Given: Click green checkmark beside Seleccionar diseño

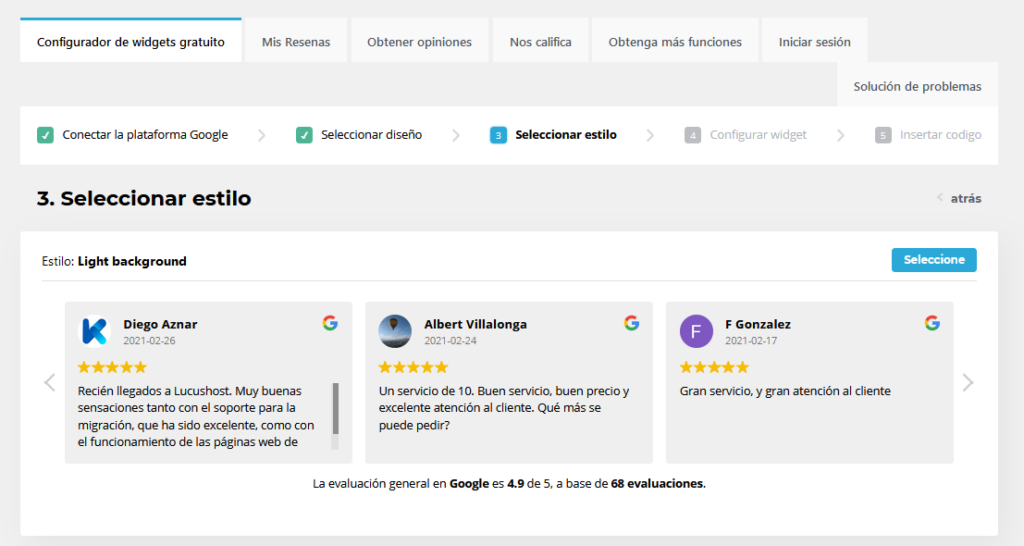Looking at the screenshot, I should pos(304,135).
